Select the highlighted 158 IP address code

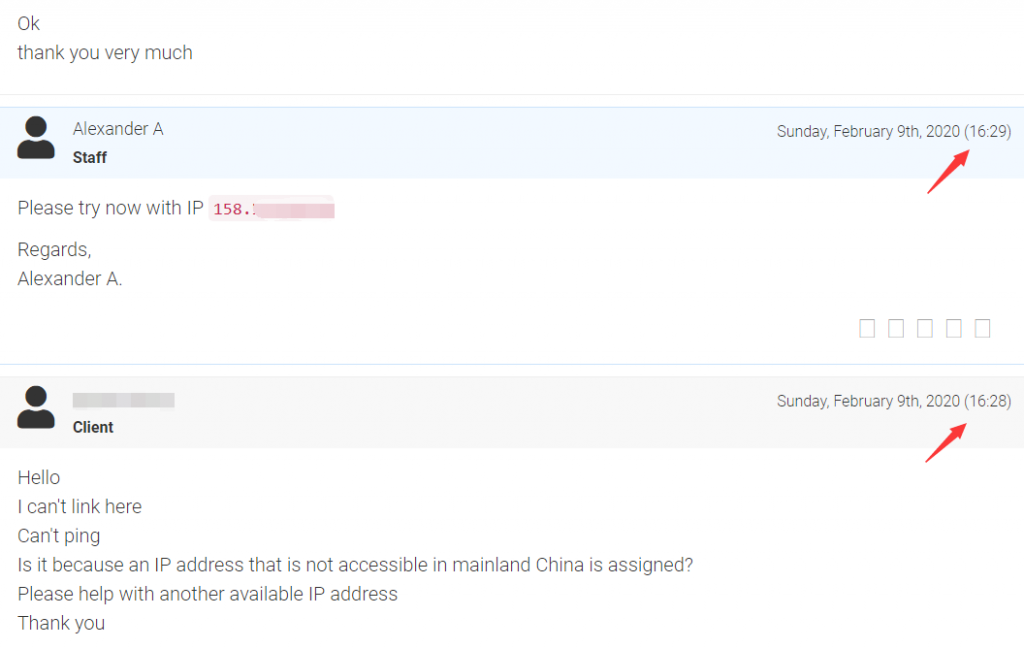coord(272,209)
